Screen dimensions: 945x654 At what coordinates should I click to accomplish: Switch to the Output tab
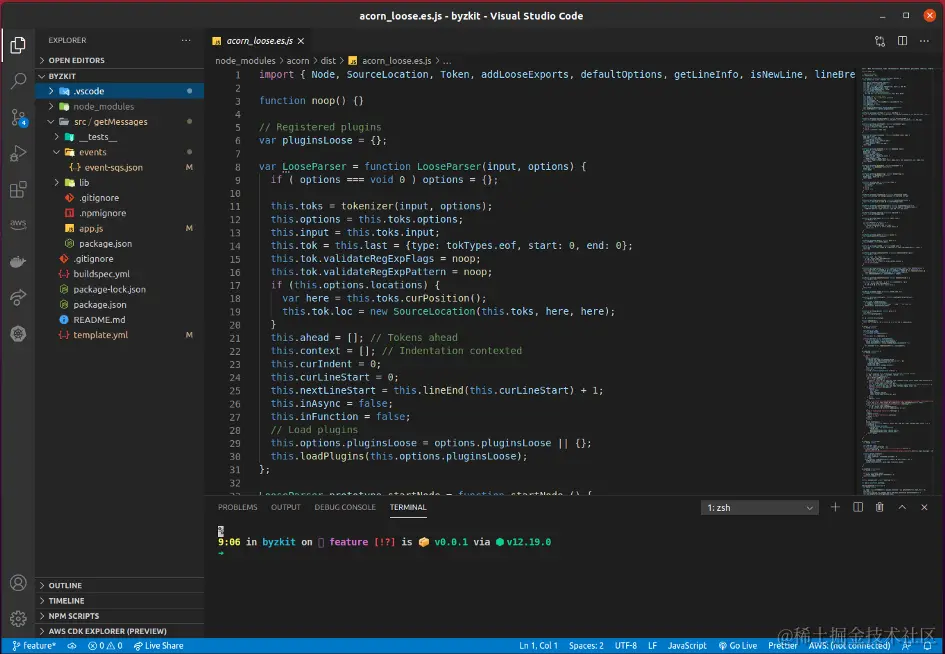pos(286,507)
